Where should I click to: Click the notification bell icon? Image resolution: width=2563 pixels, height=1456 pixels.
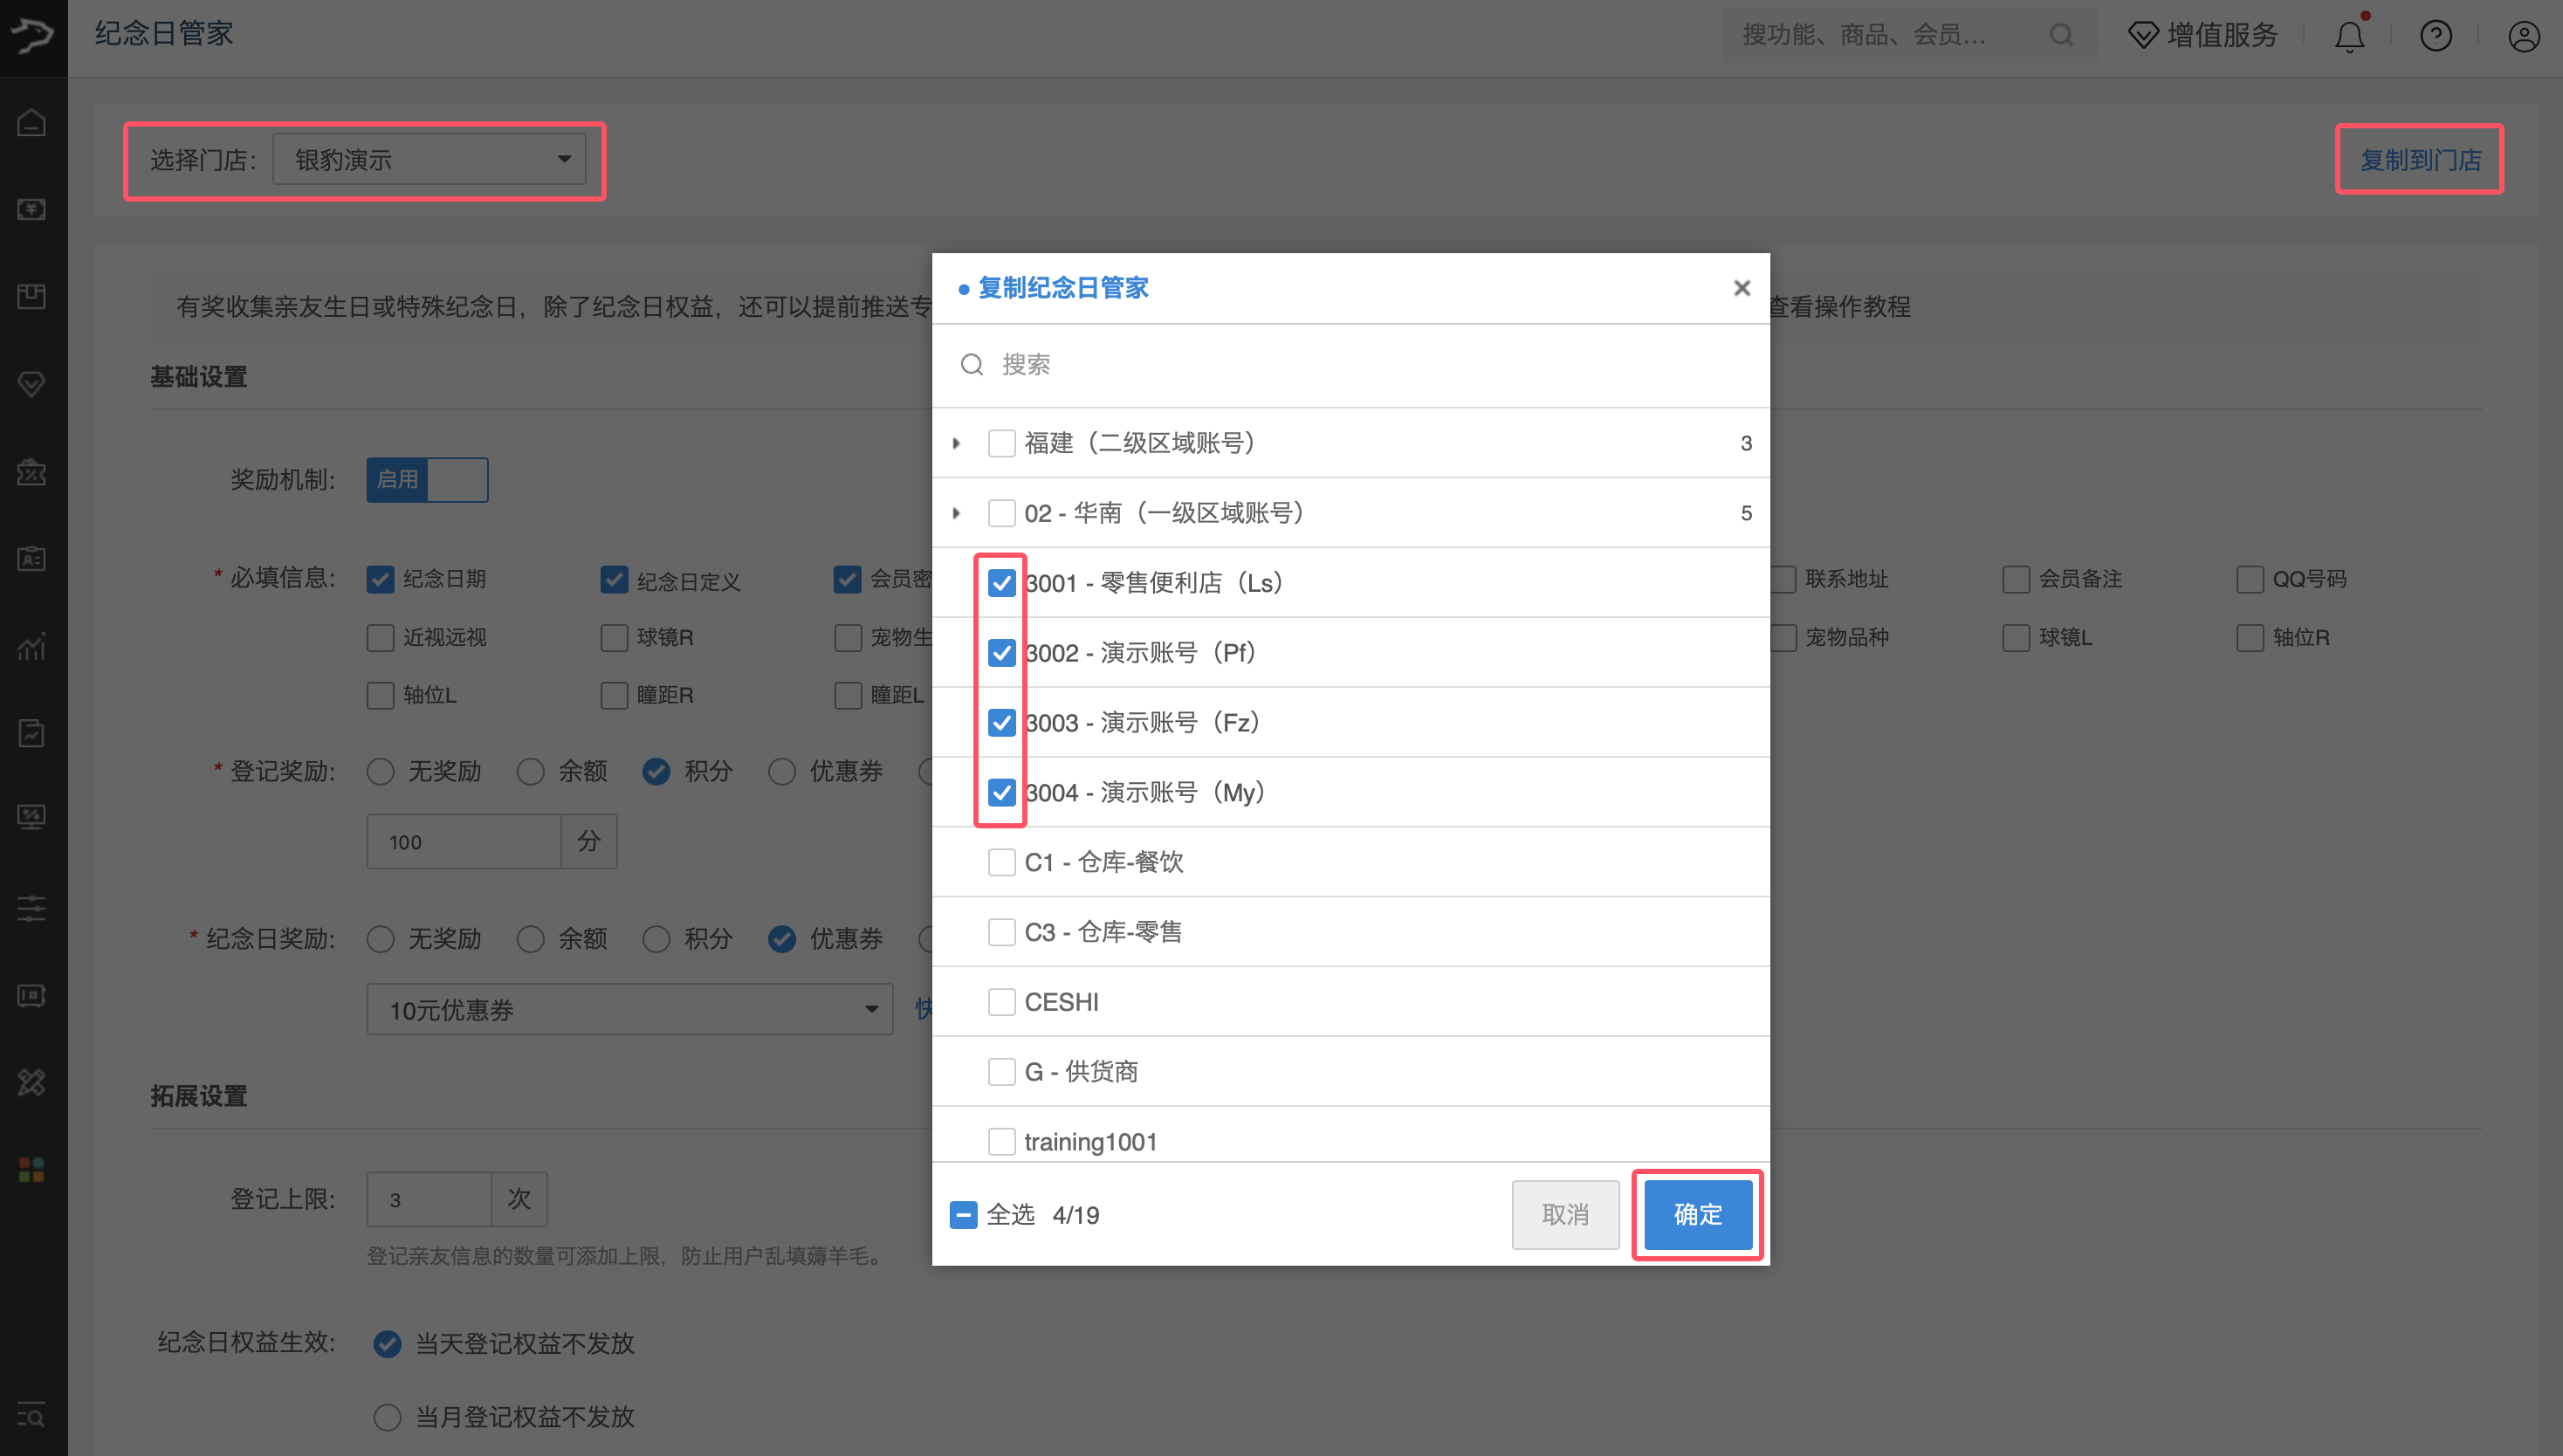coord(2348,37)
